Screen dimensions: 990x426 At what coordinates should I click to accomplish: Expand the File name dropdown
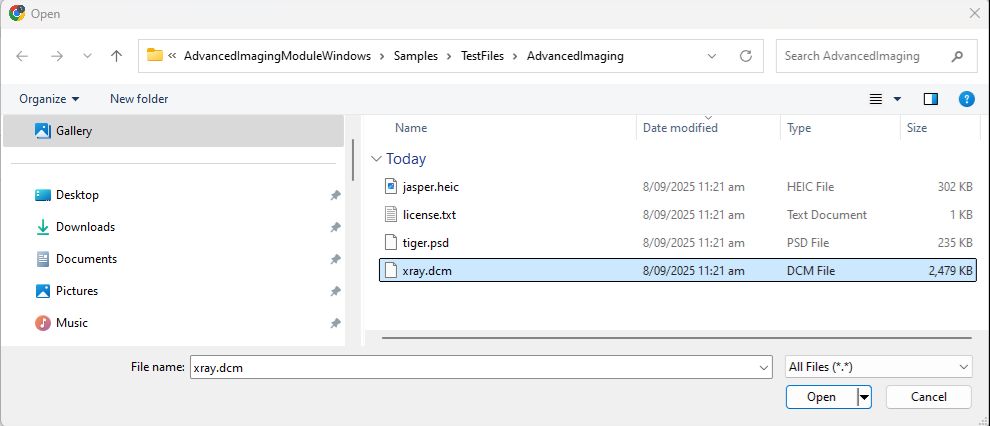coord(765,367)
